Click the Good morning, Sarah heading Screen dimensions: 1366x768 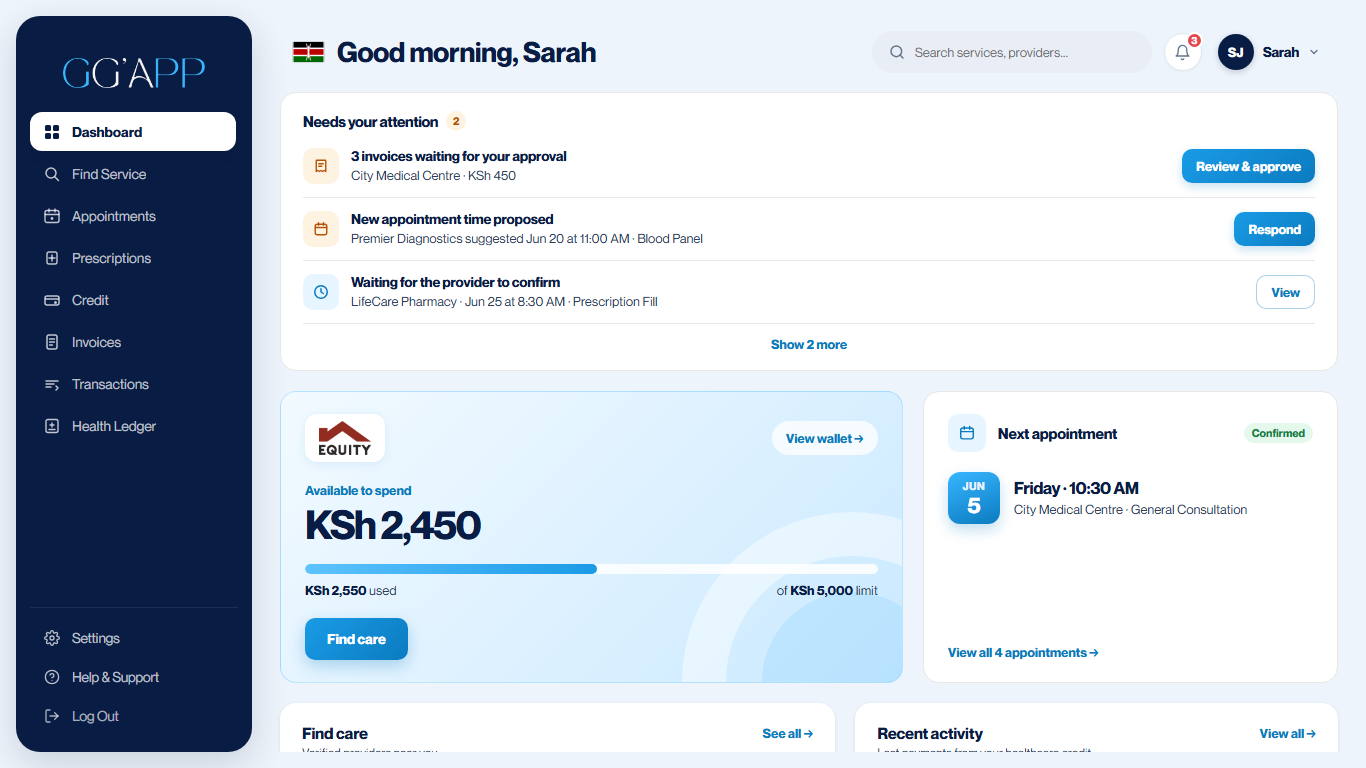466,52
